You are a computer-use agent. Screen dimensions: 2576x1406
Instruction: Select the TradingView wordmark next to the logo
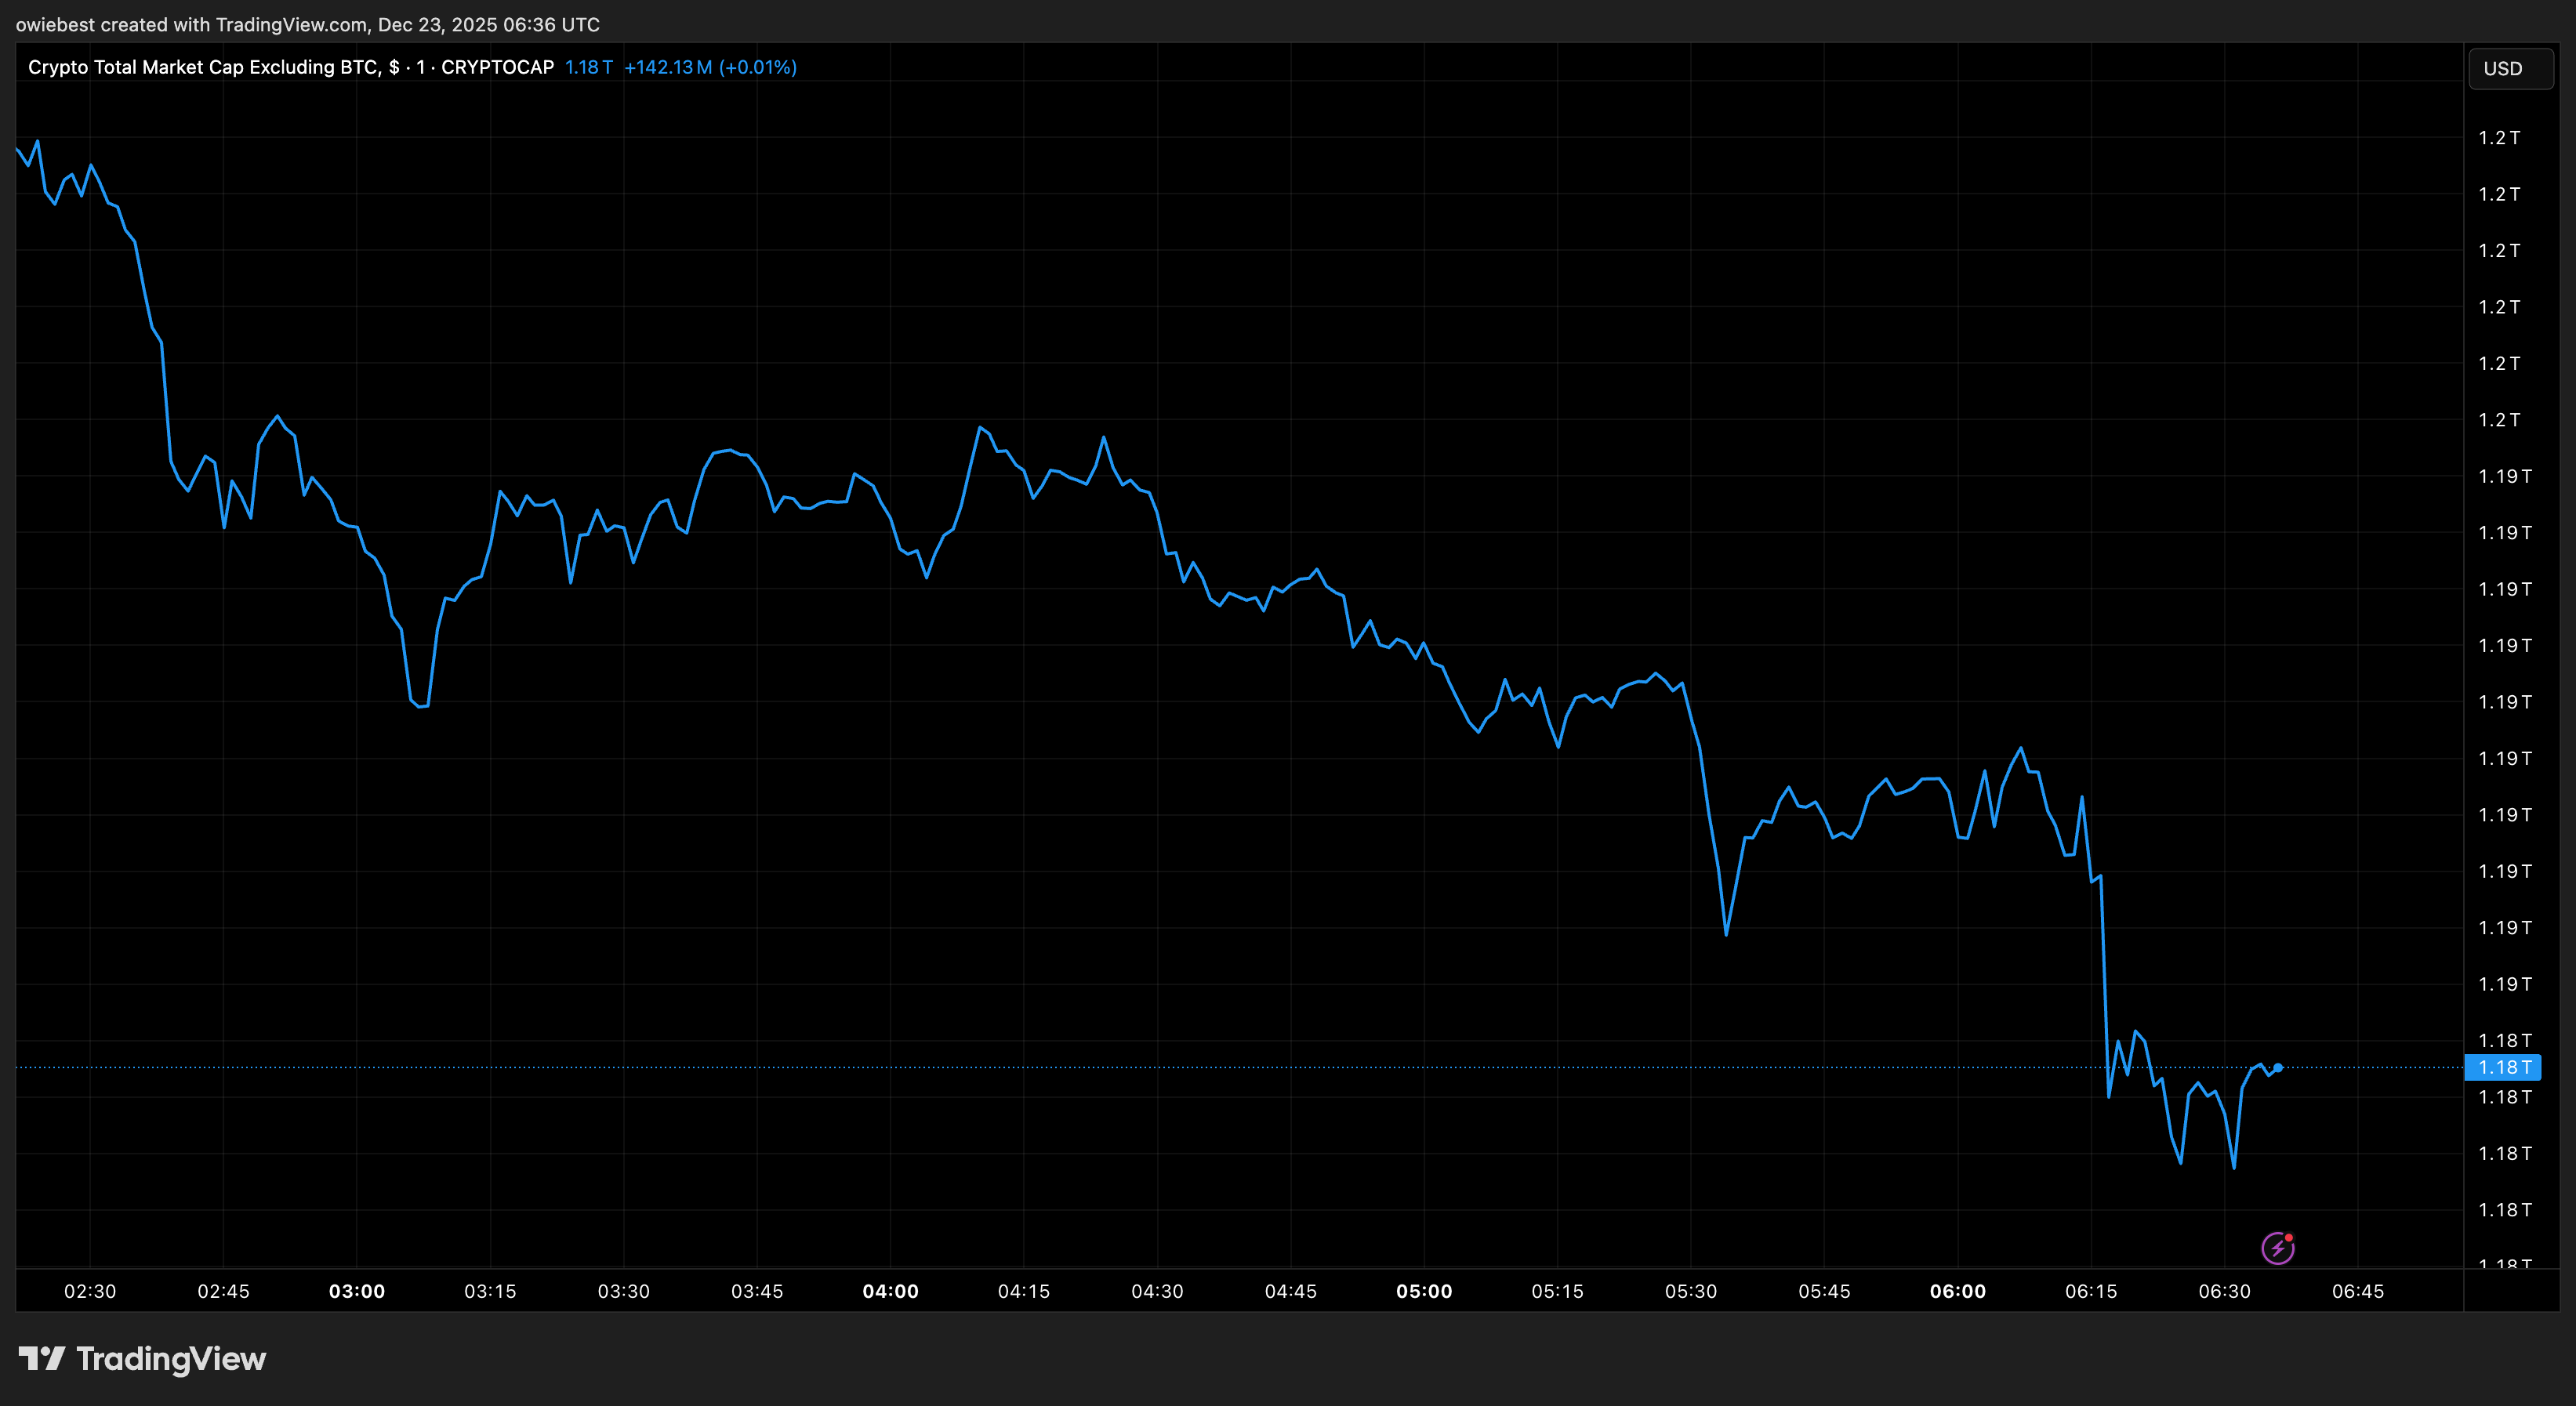pos(172,1359)
